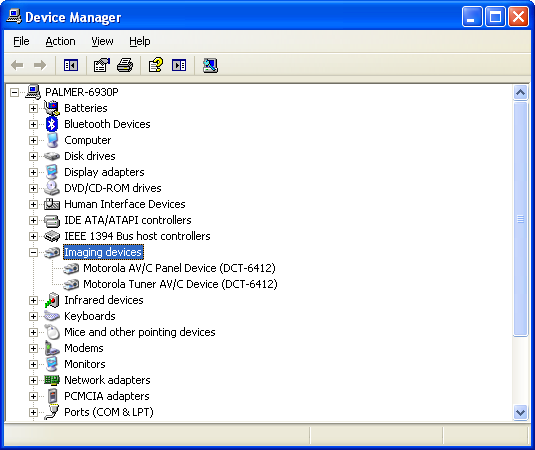Expand the Modems node

click(x=33, y=348)
